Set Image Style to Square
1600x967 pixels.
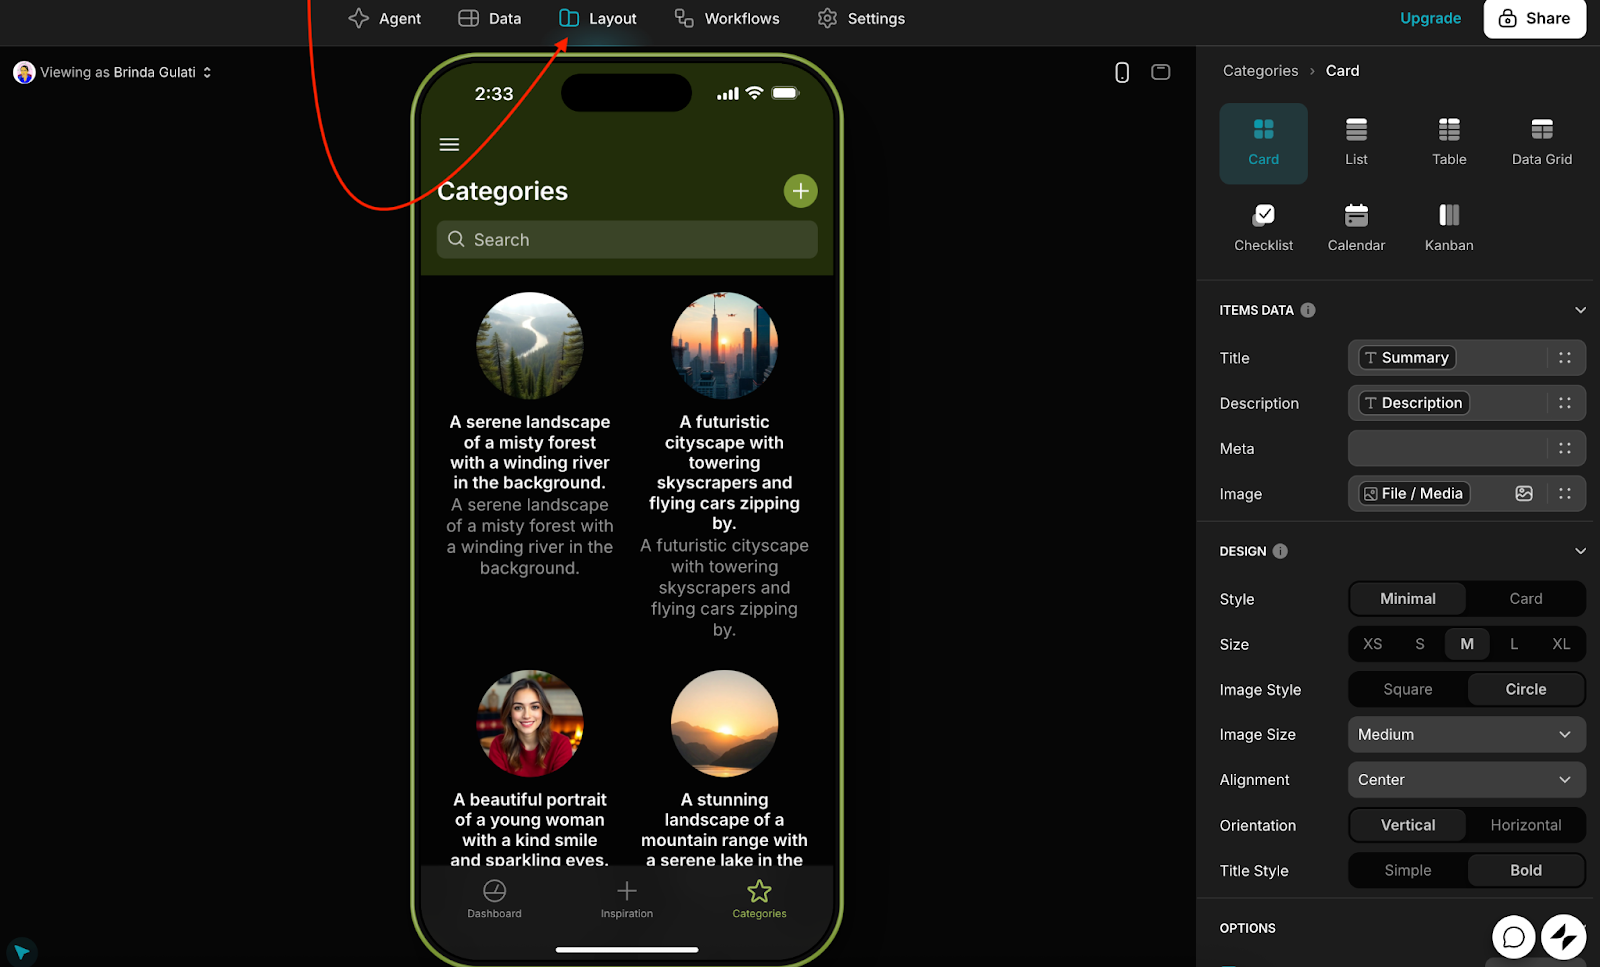[x=1407, y=689]
